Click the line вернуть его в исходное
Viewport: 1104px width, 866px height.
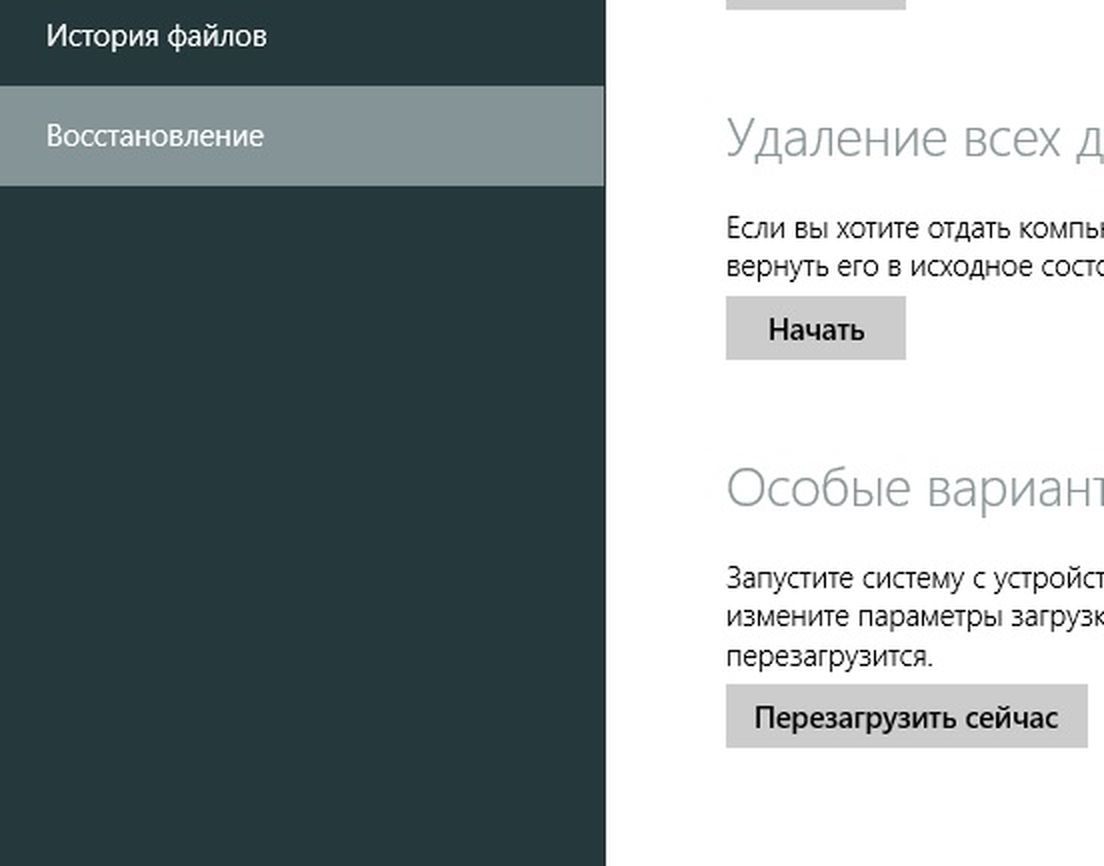coord(914,267)
